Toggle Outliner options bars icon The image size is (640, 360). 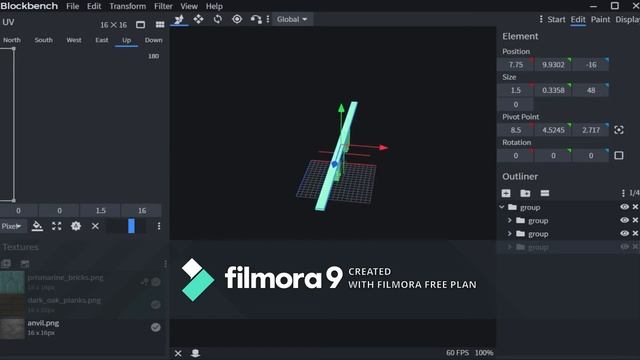pos(544,193)
